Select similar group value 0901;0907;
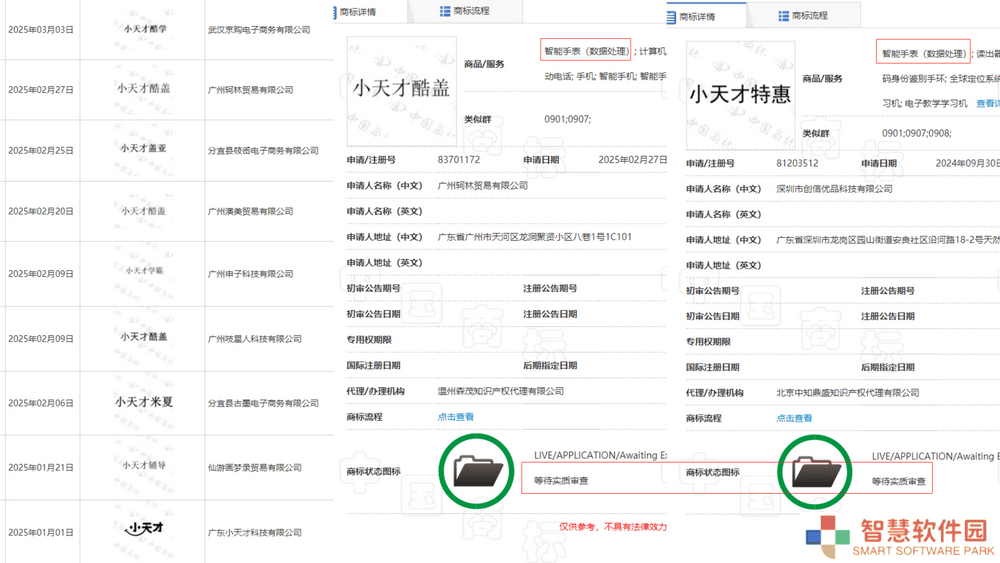The image size is (1000, 563). [x=568, y=119]
